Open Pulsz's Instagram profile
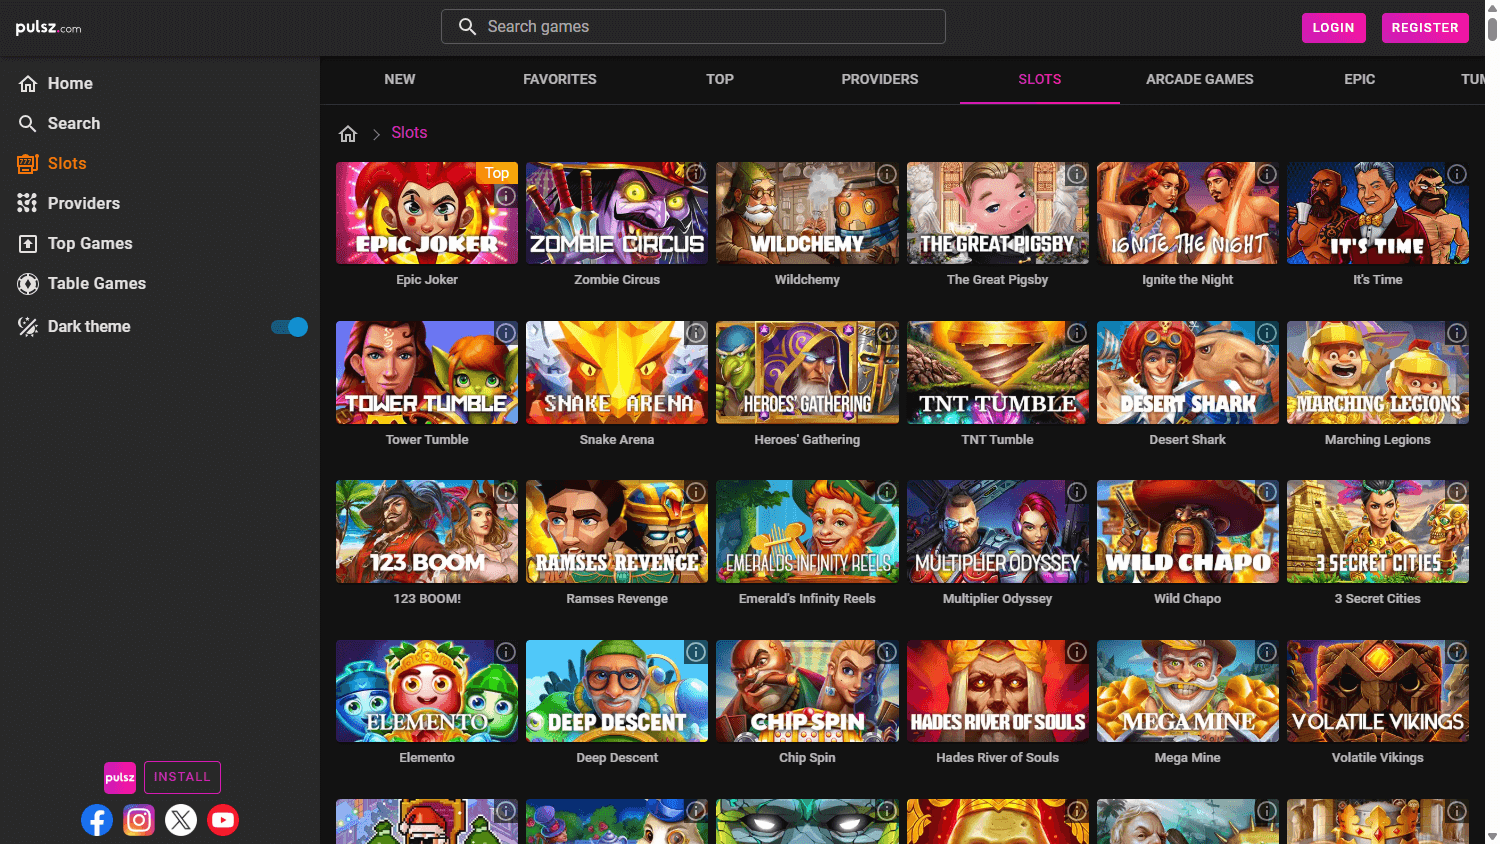This screenshot has width=1500, height=844. click(x=139, y=820)
